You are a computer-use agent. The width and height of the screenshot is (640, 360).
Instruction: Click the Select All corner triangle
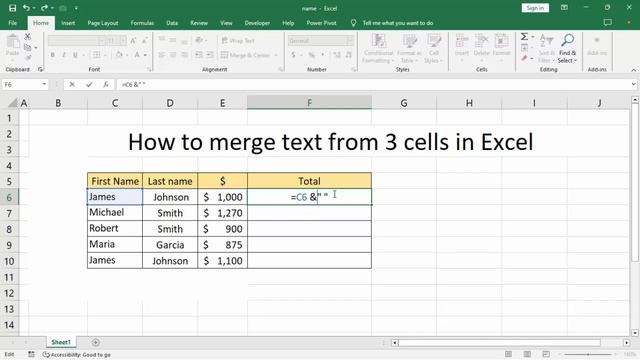(x=12, y=103)
